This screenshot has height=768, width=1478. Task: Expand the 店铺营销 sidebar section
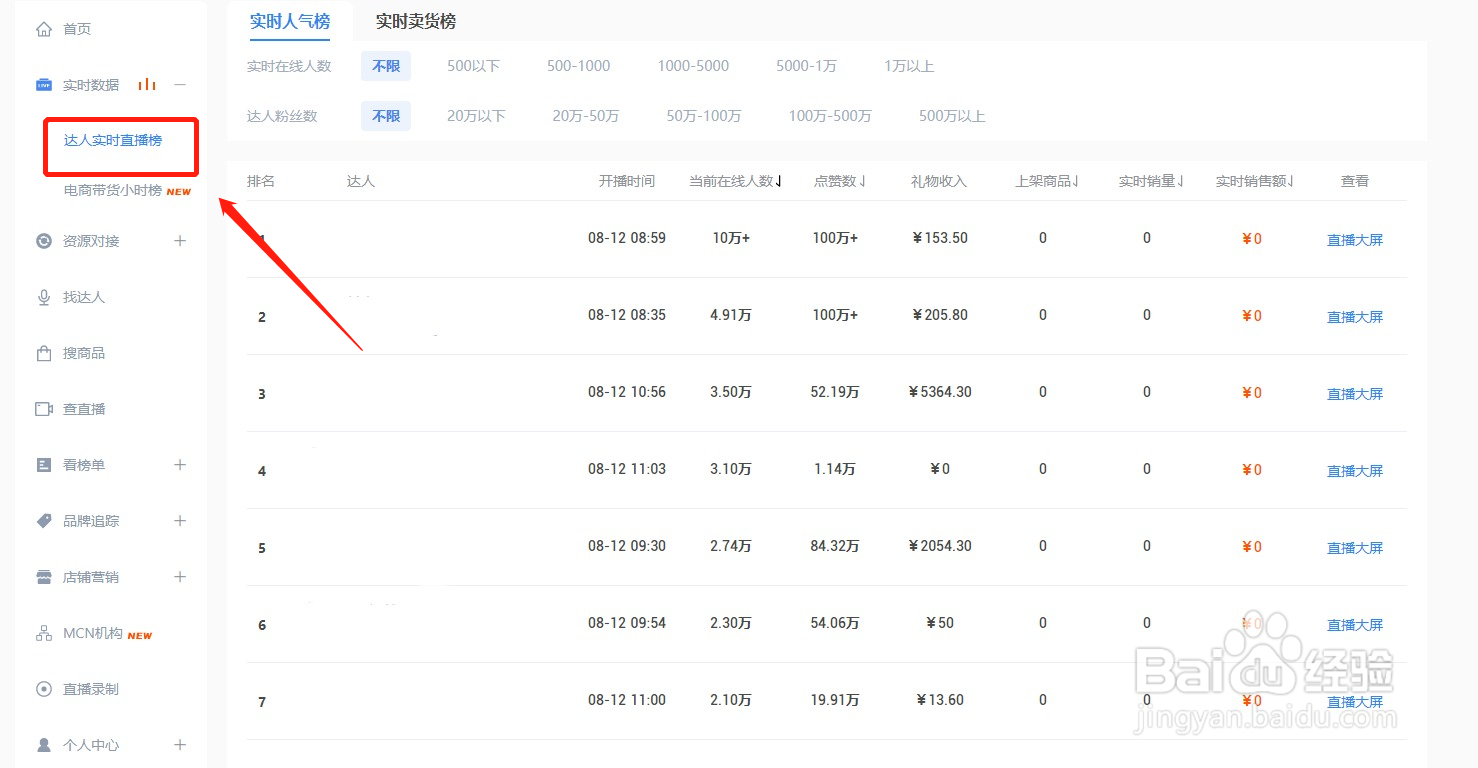[180, 577]
